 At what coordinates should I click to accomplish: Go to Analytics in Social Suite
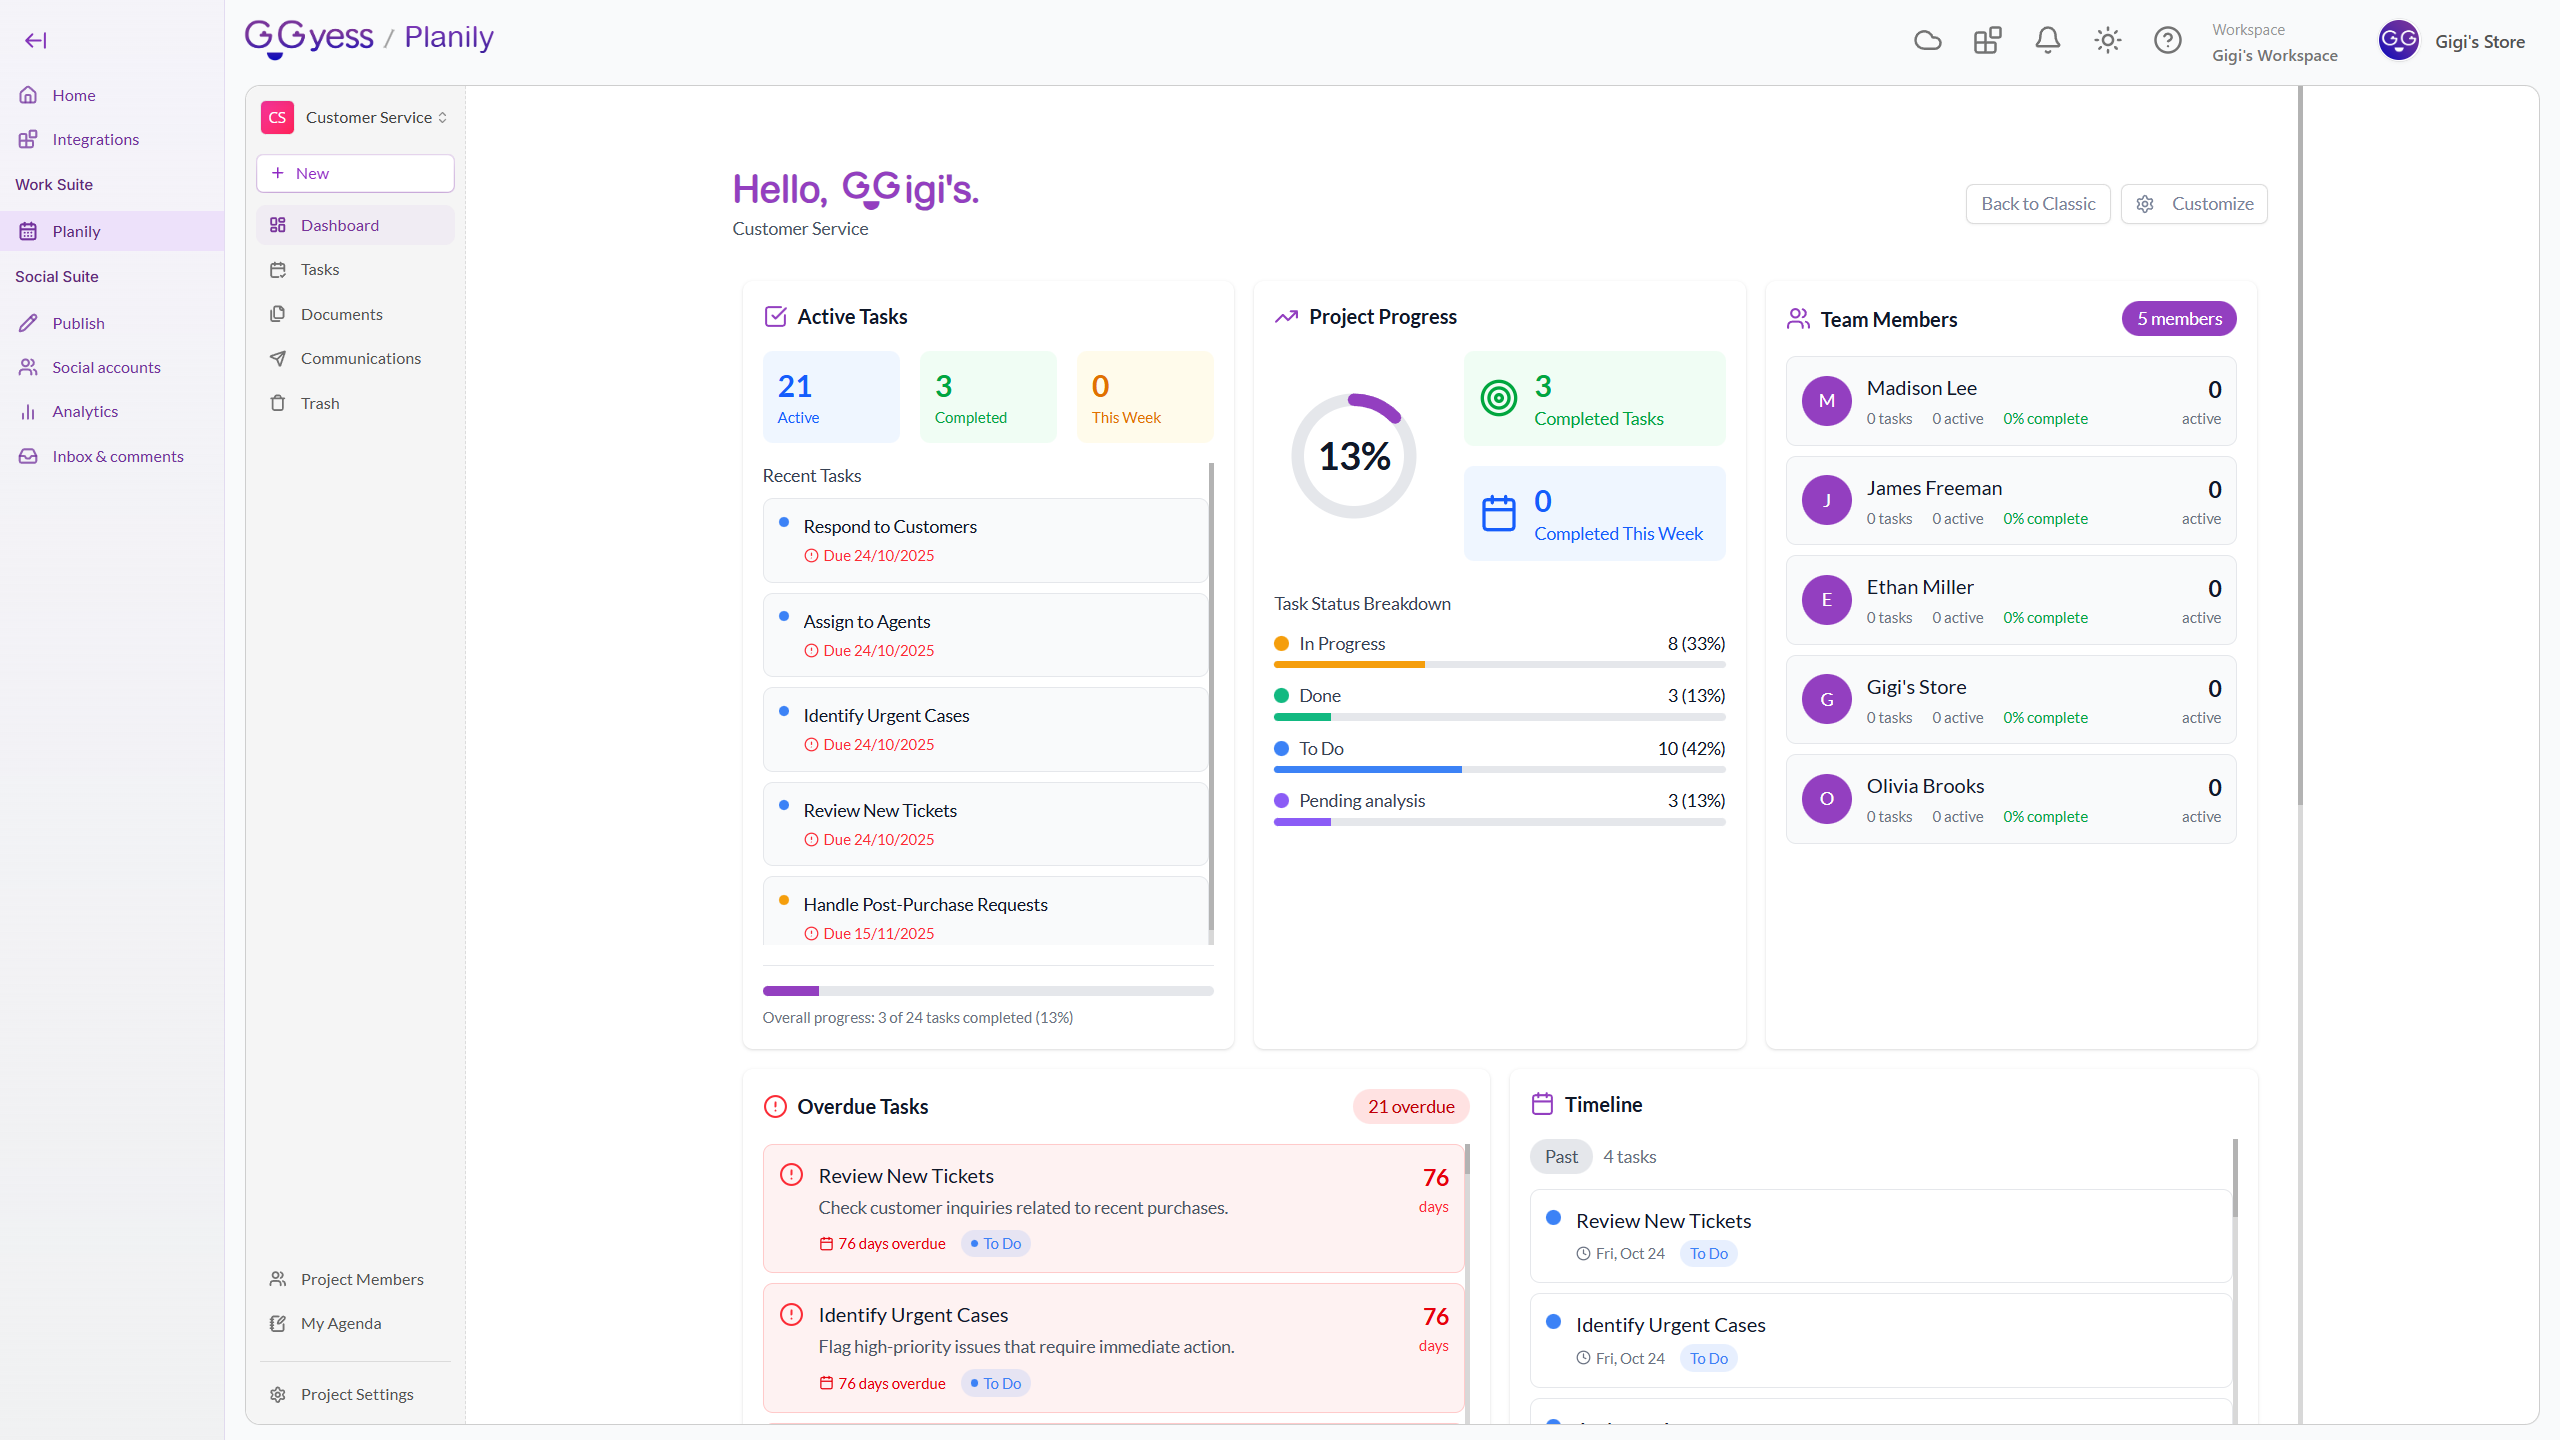(85, 411)
